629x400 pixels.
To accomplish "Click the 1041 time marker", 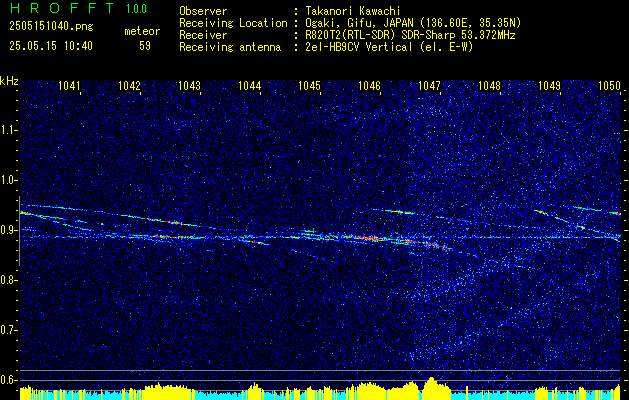I will (x=69, y=85).
